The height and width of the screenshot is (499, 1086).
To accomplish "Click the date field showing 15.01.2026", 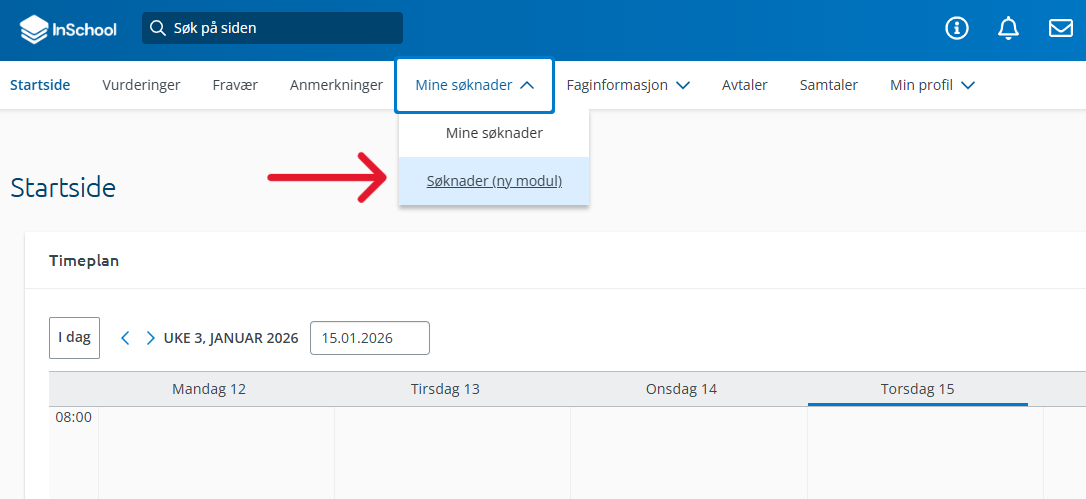I will (369, 338).
